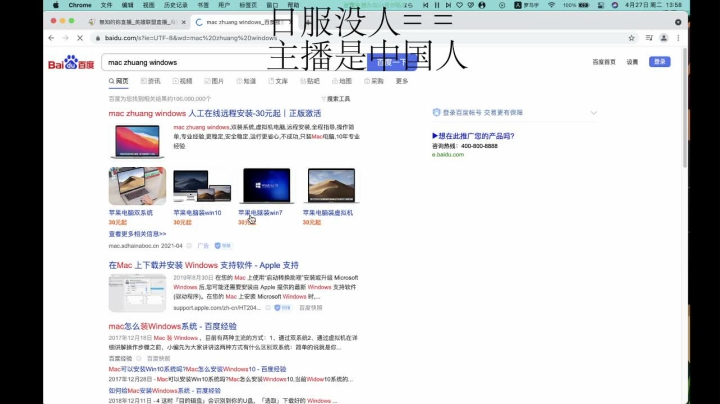
Task: Select the 图片 search category
Action: 214,81
